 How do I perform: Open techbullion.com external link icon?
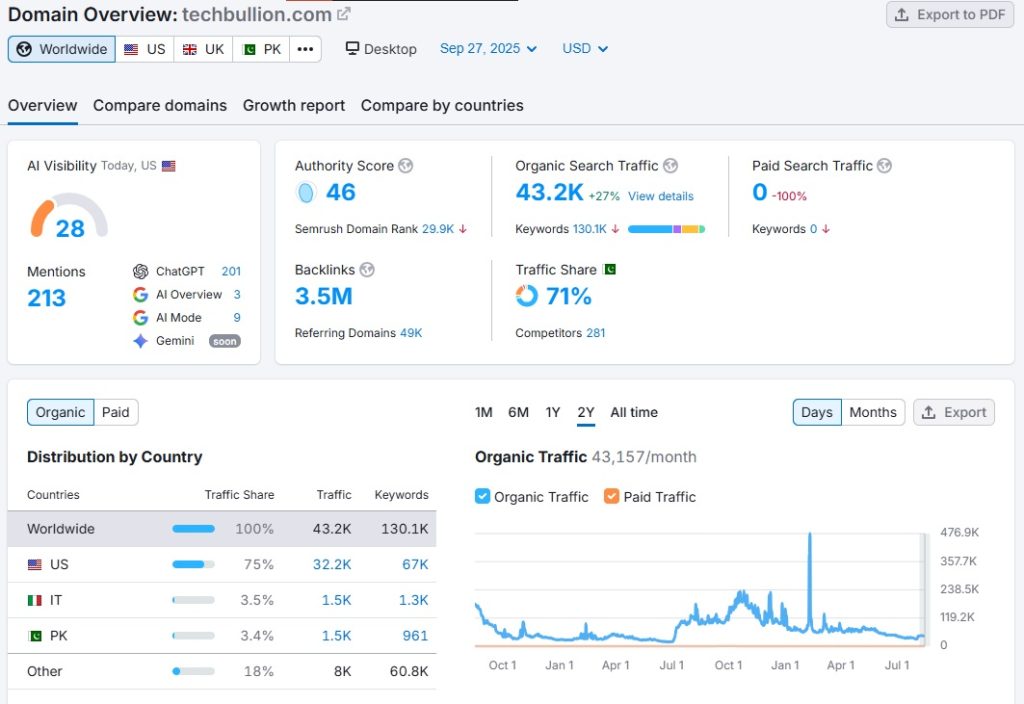click(x=344, y=14)
